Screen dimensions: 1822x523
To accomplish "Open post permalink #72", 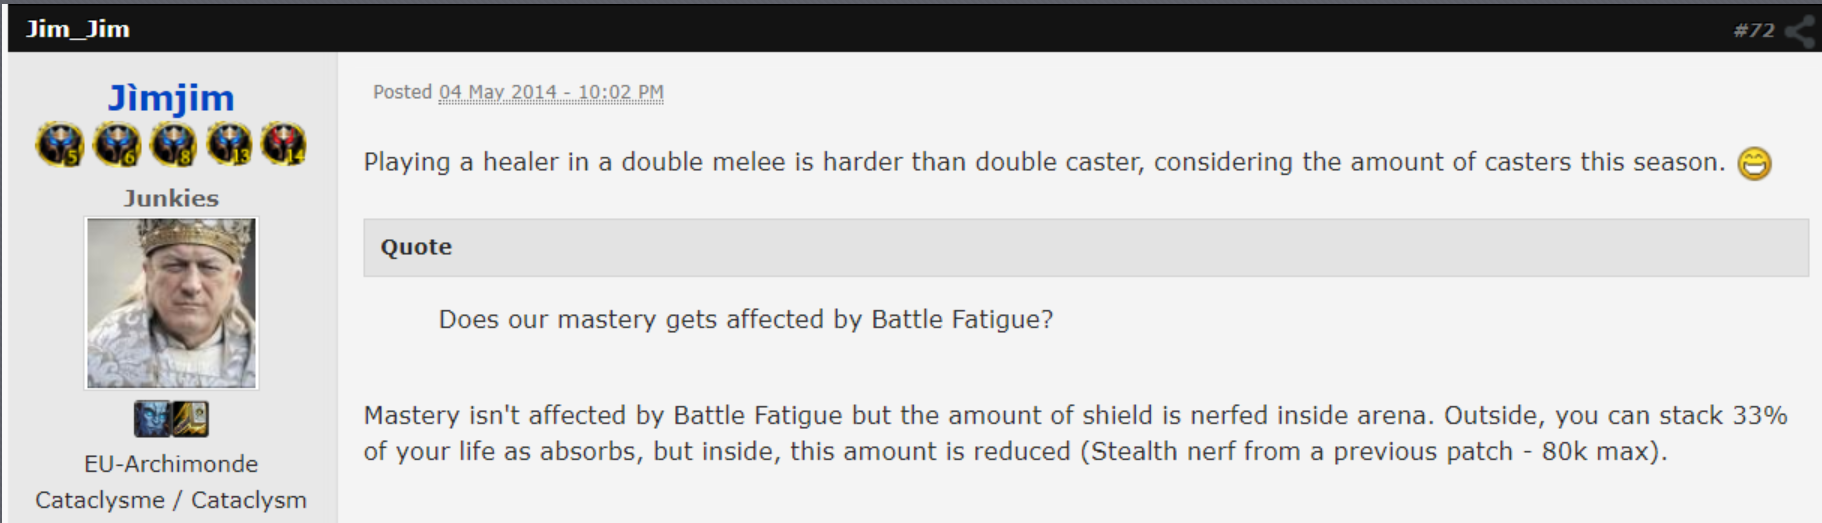I will point(1754,31).
